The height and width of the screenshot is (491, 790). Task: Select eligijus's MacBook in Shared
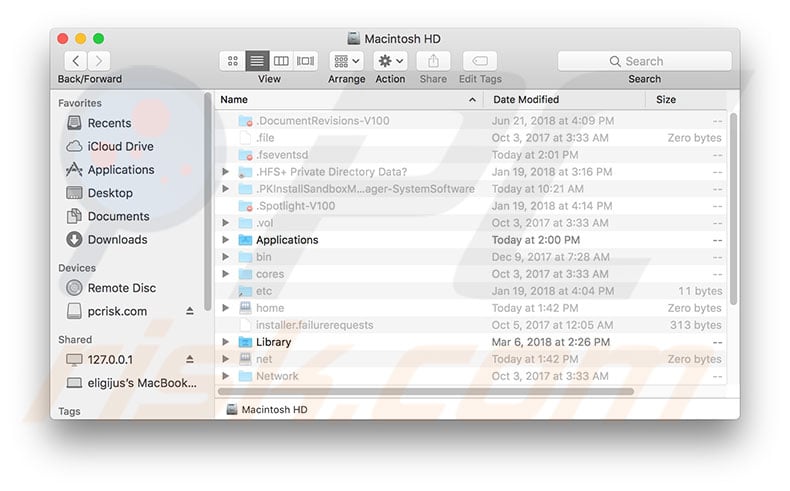click(x=131, y=383)
